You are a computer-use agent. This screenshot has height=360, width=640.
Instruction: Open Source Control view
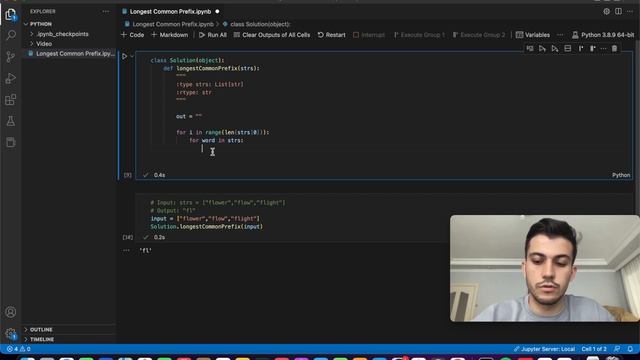[x=11, y=56]
